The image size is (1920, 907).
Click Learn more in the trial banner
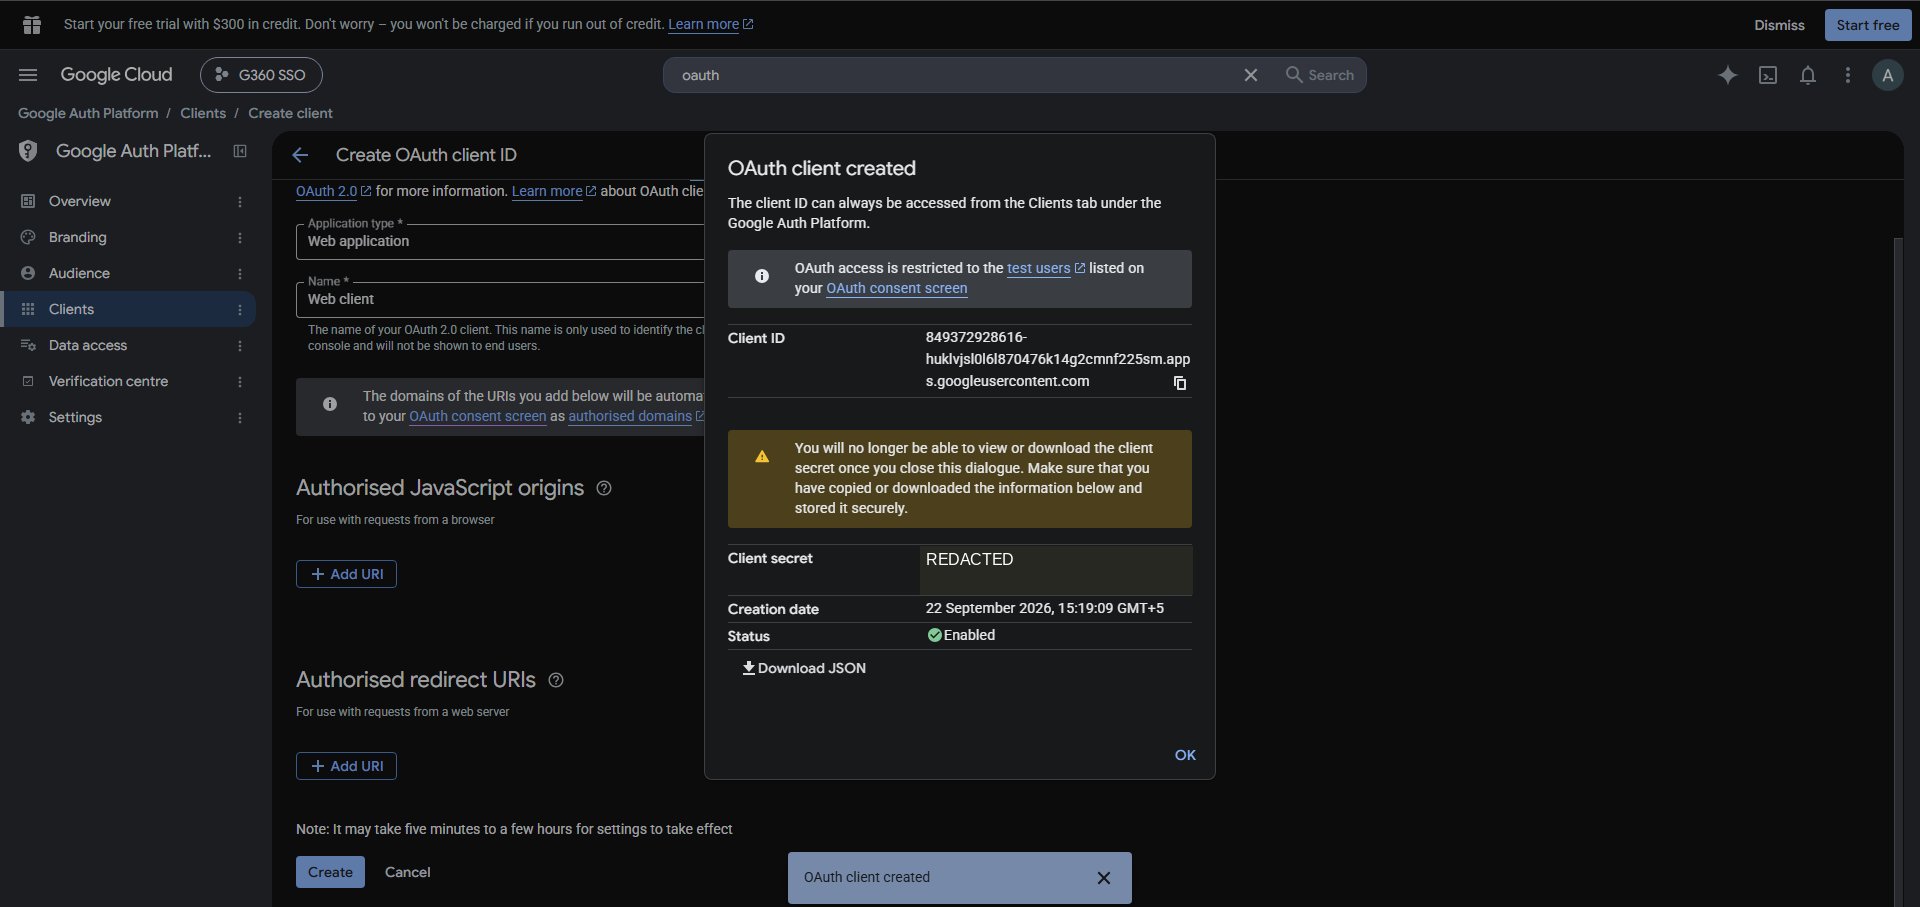(710, 24)
